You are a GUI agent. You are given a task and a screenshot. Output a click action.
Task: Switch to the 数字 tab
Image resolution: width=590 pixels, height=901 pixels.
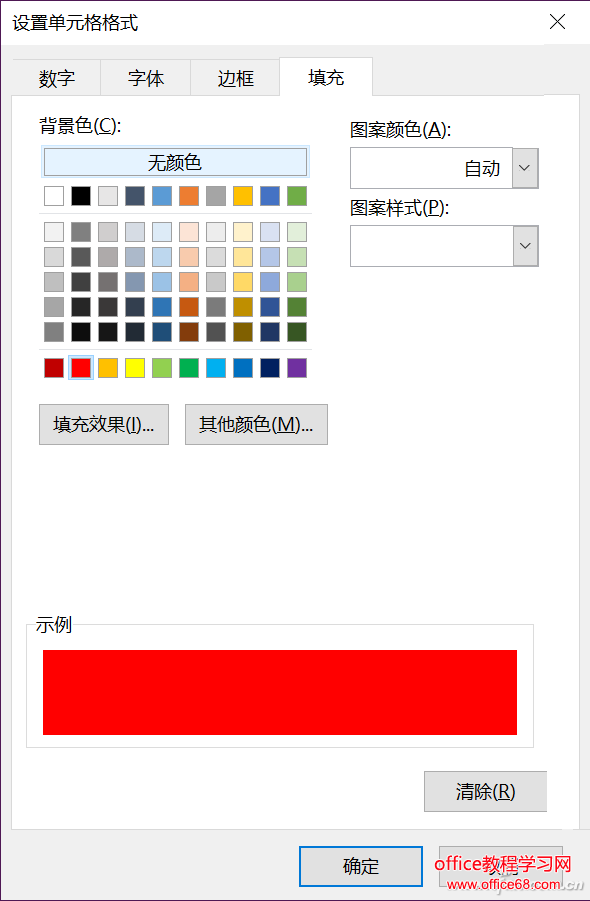click(x=56, y=78)
